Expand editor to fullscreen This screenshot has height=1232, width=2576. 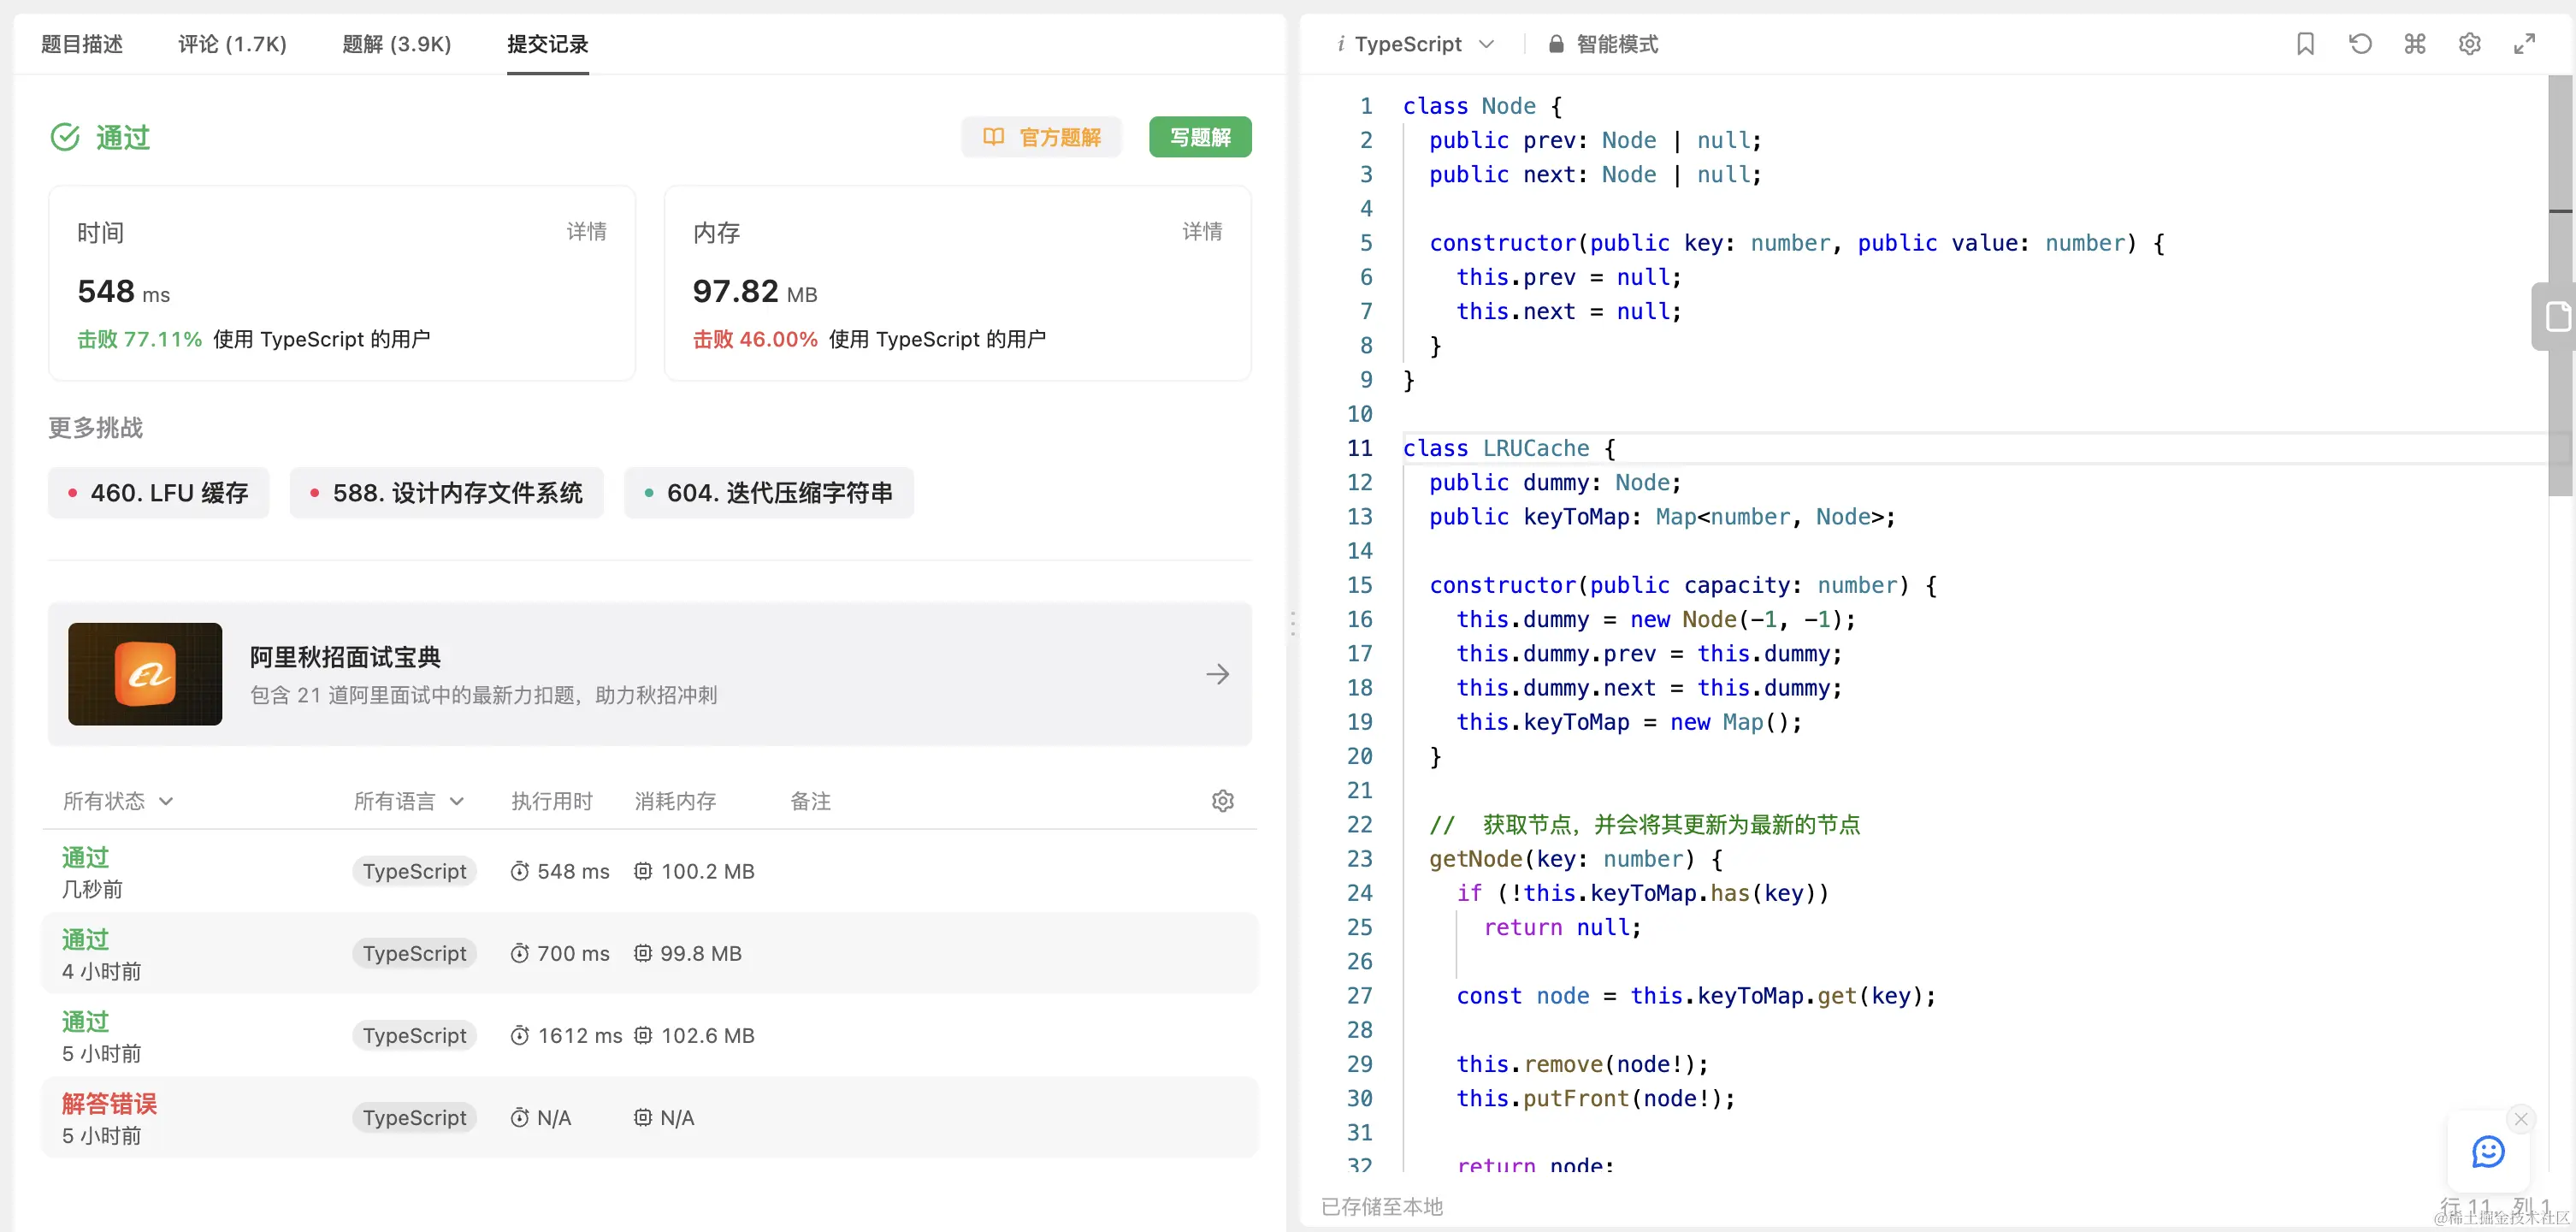tap(2524, 44)
